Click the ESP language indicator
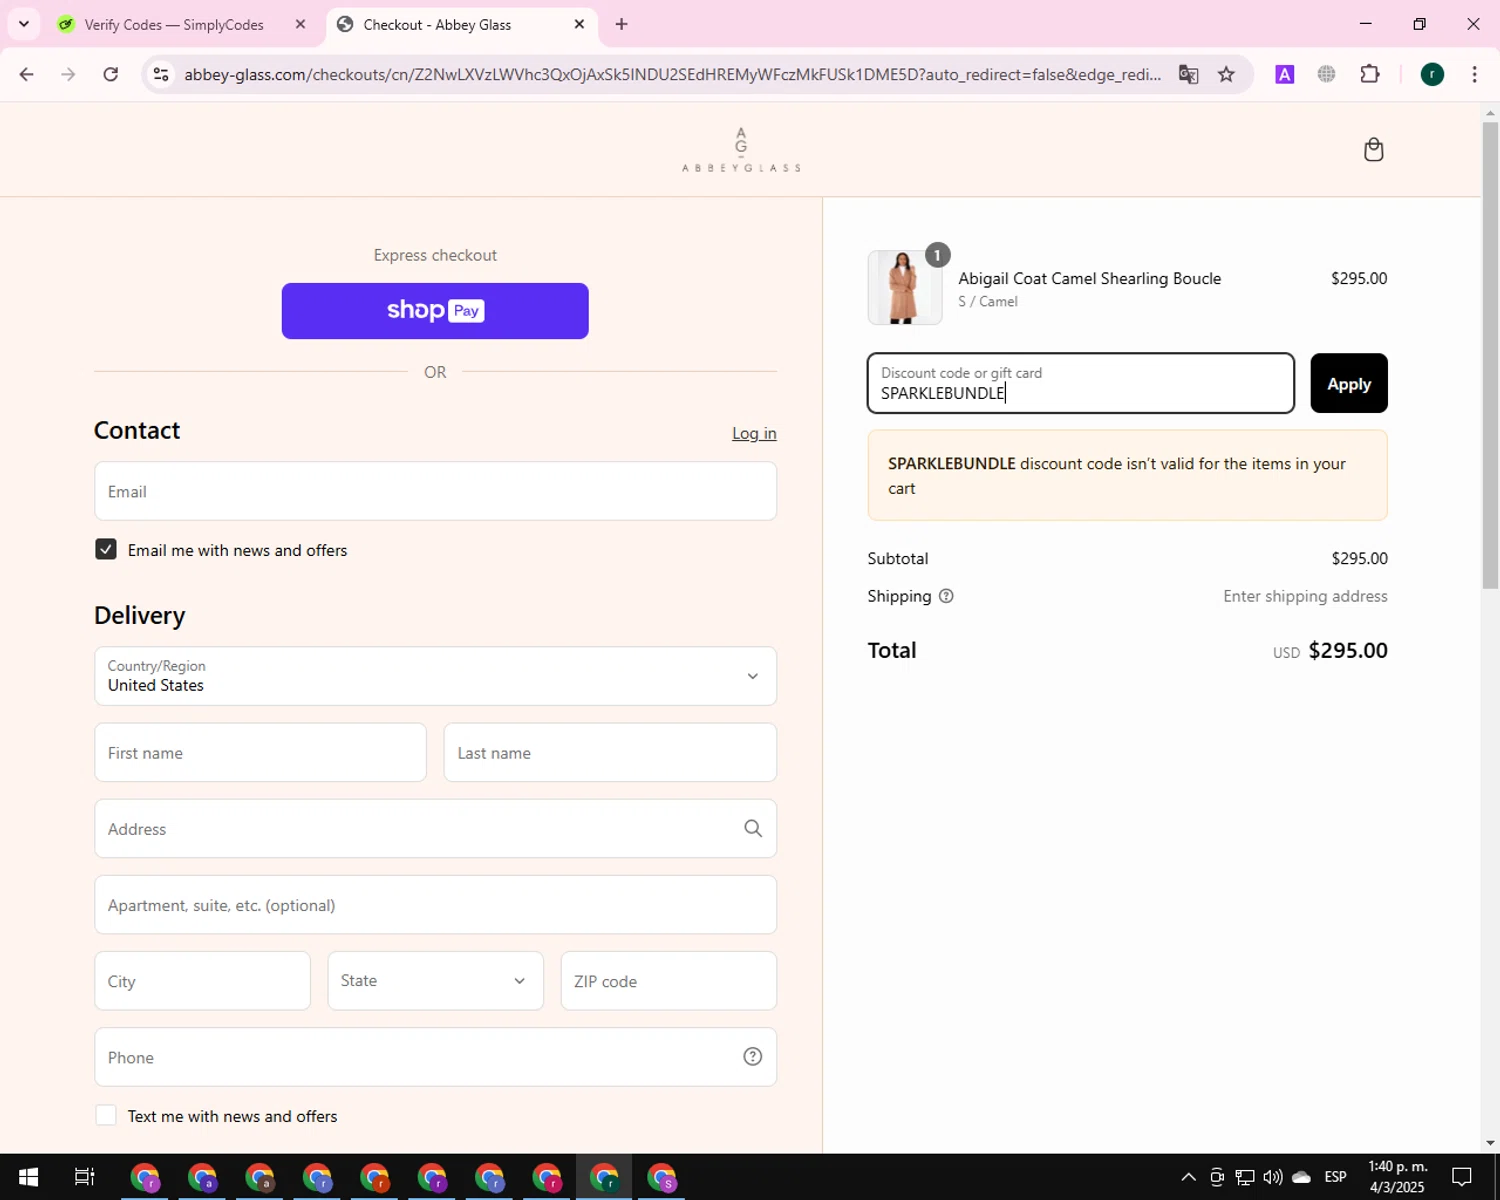The height and width of the screenshot is (1200, 1500). coord(1335,1177)
